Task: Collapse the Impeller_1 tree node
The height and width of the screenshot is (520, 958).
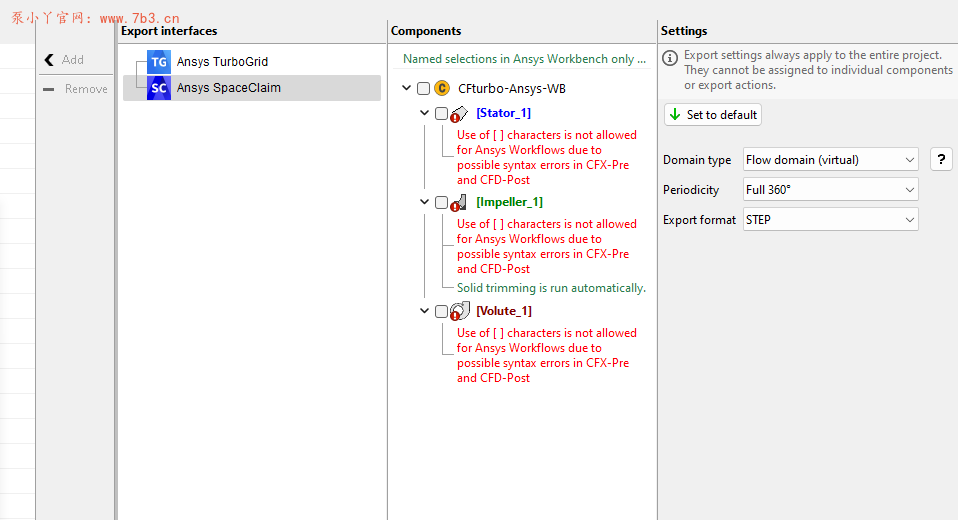Action: tap(425, 203)
